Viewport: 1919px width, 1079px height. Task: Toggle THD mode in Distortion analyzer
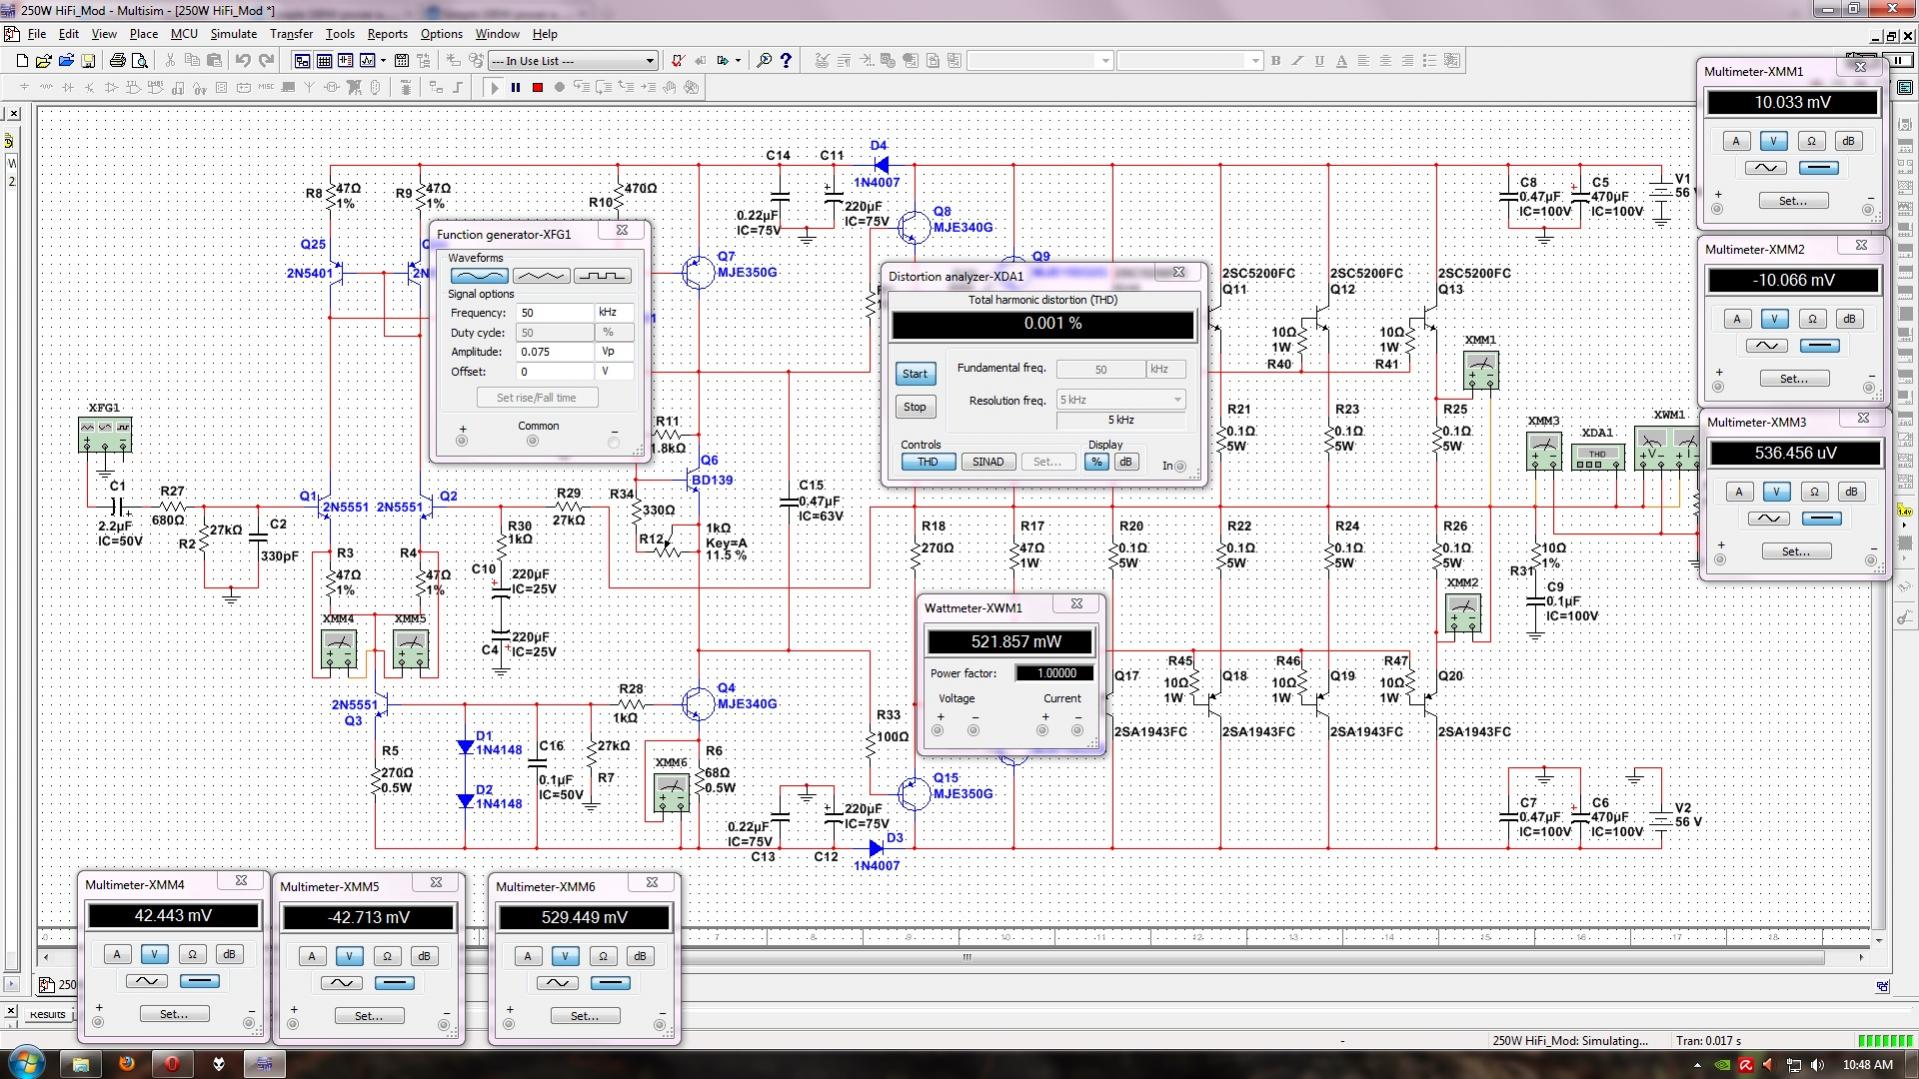pyautogui.click(x=927, y=462)
